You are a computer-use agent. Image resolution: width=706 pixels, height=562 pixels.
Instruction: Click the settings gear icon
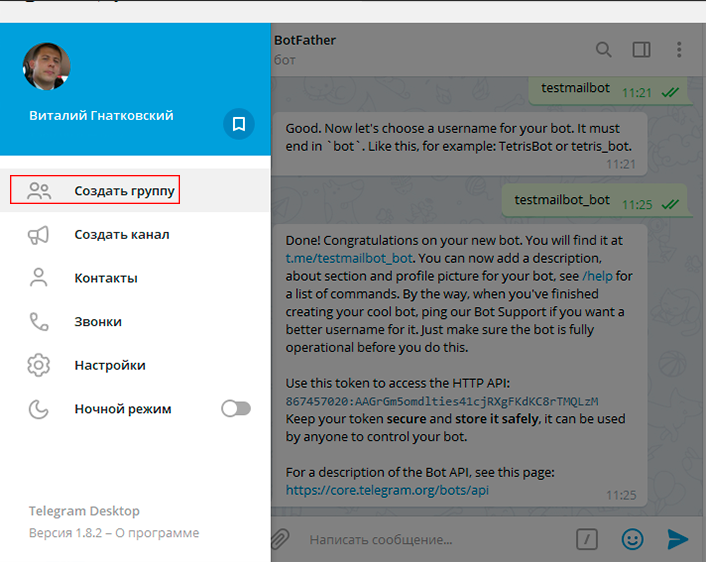[x=39, y=365]
